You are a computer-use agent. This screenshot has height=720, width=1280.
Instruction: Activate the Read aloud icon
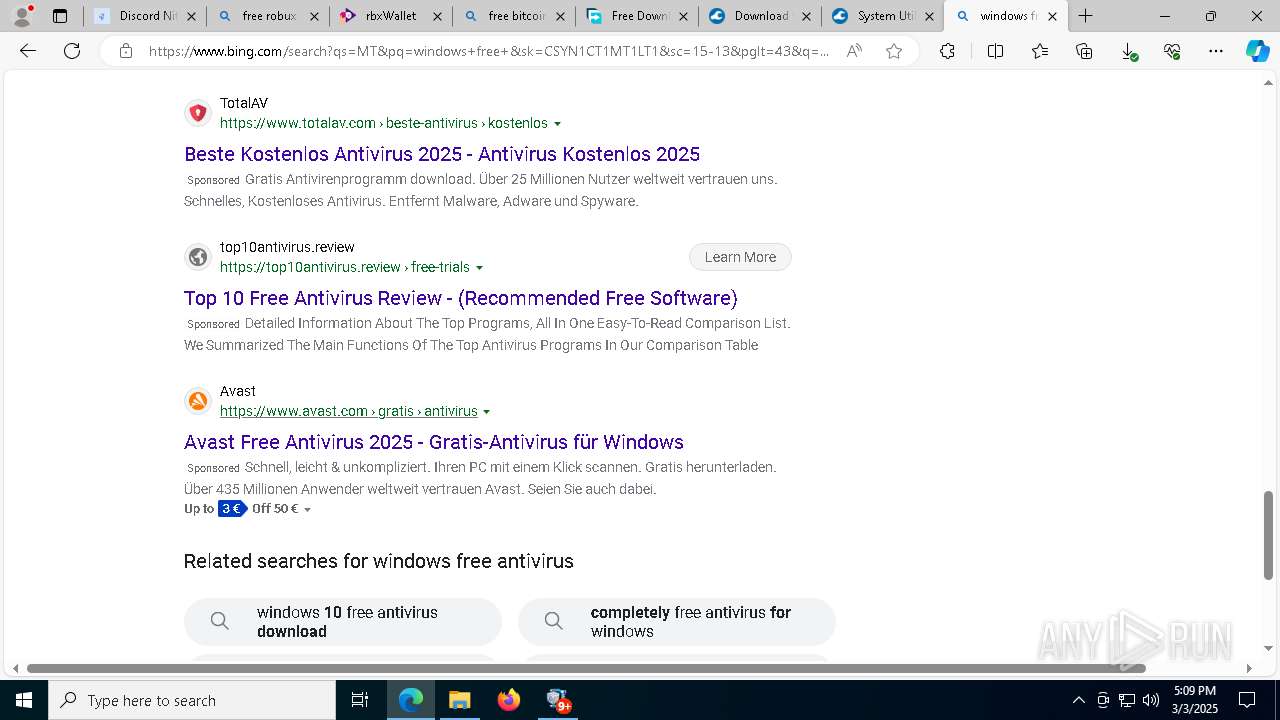854,51
